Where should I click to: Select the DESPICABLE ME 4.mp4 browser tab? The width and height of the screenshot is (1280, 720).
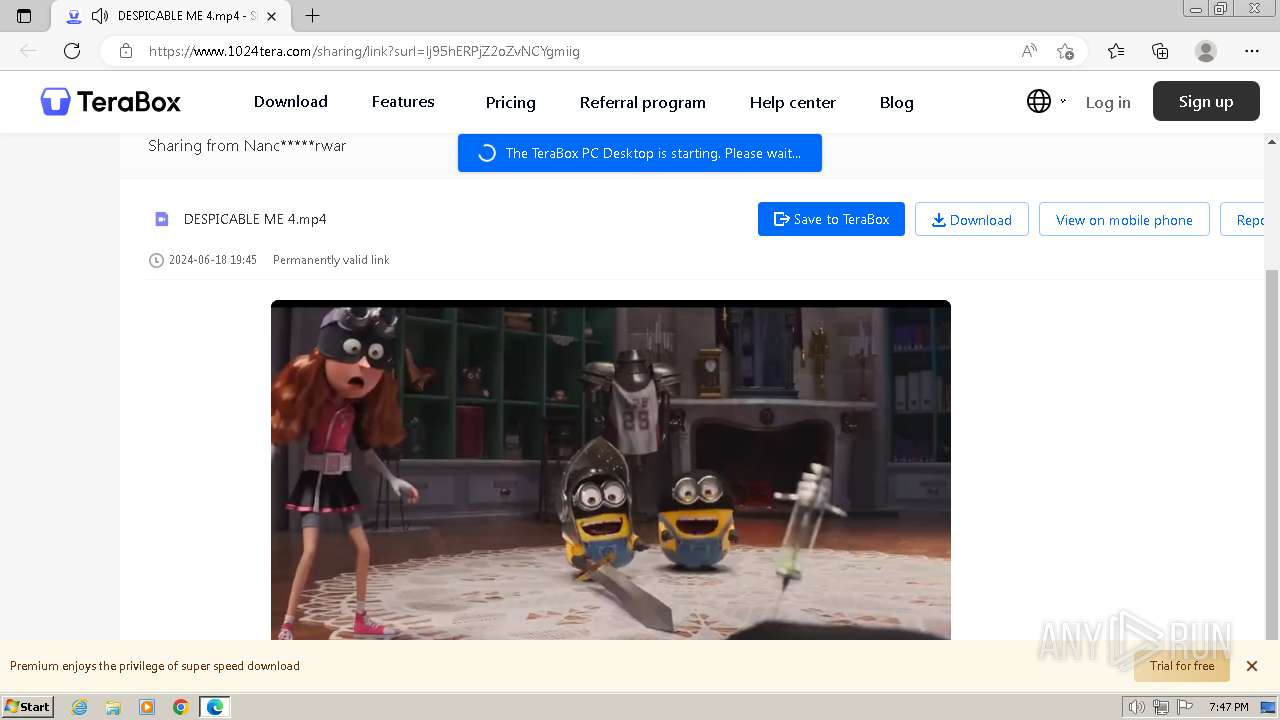pos(170,16)
